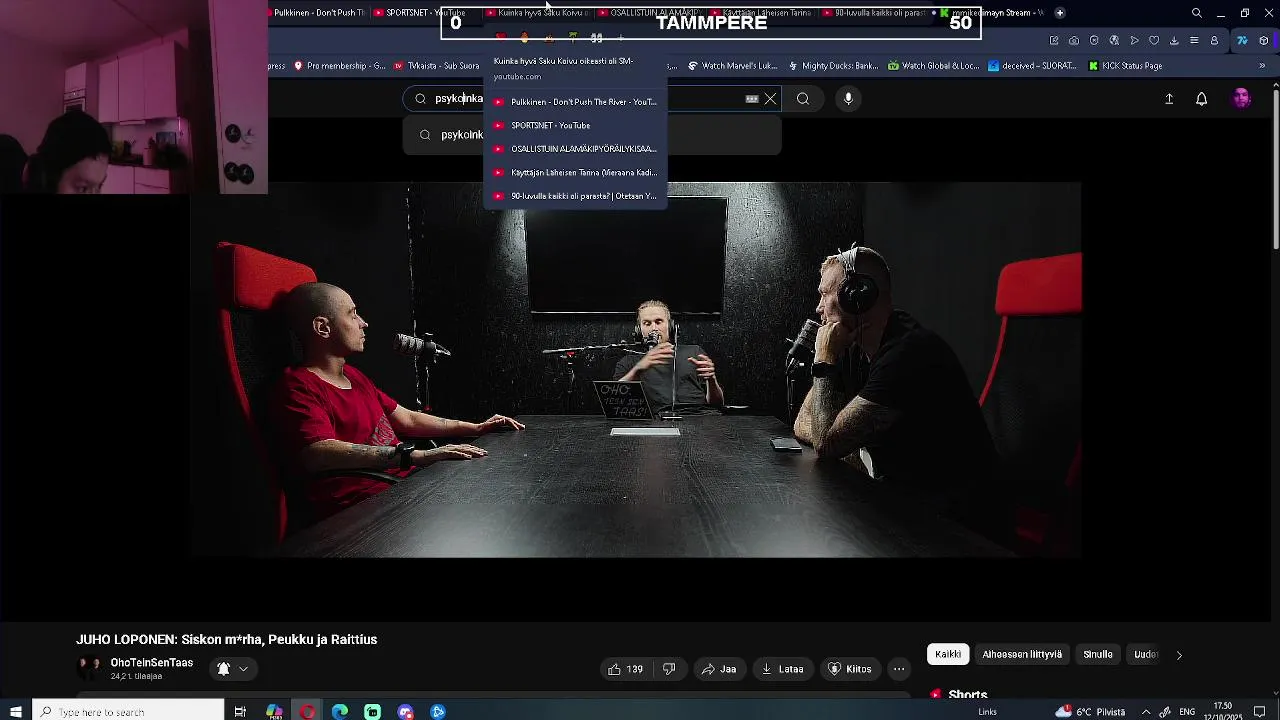Select the Kaikki filter chip
Screen dimensions: 1280x720
tap(948, 654)
